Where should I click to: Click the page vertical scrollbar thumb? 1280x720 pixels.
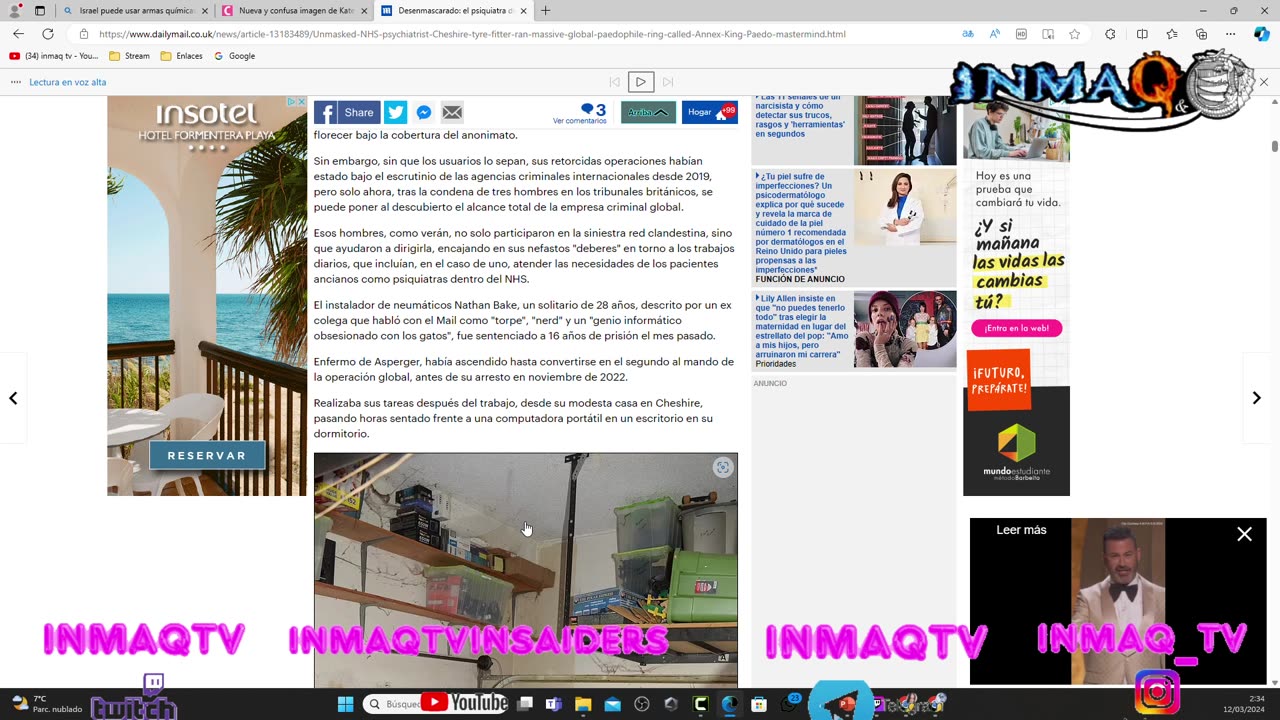1274,146
